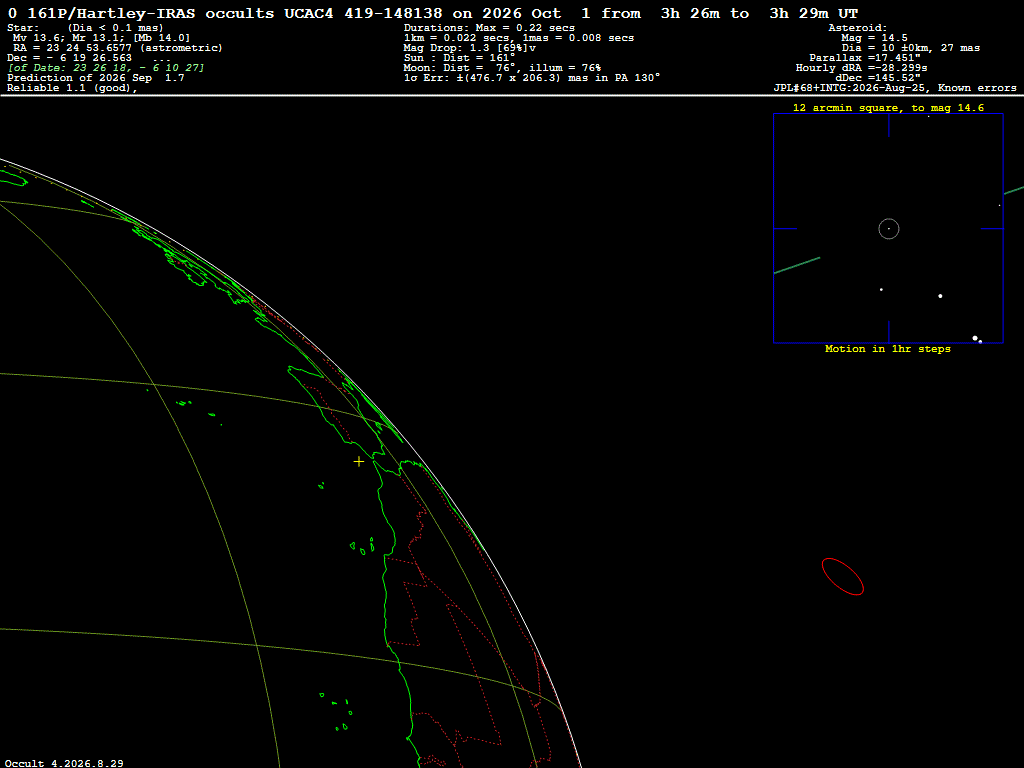Click the brightest star at the chart's bottom right
The width and height of the screenshot is (1024, 768).
click(x=975, y=338)
